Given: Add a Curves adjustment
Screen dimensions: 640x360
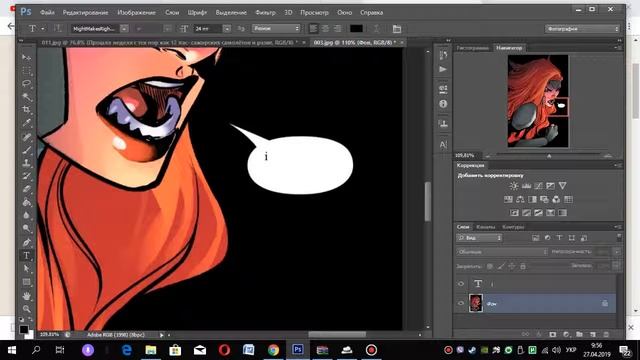Looking at the screenshot, I should [x=538, y=186].
